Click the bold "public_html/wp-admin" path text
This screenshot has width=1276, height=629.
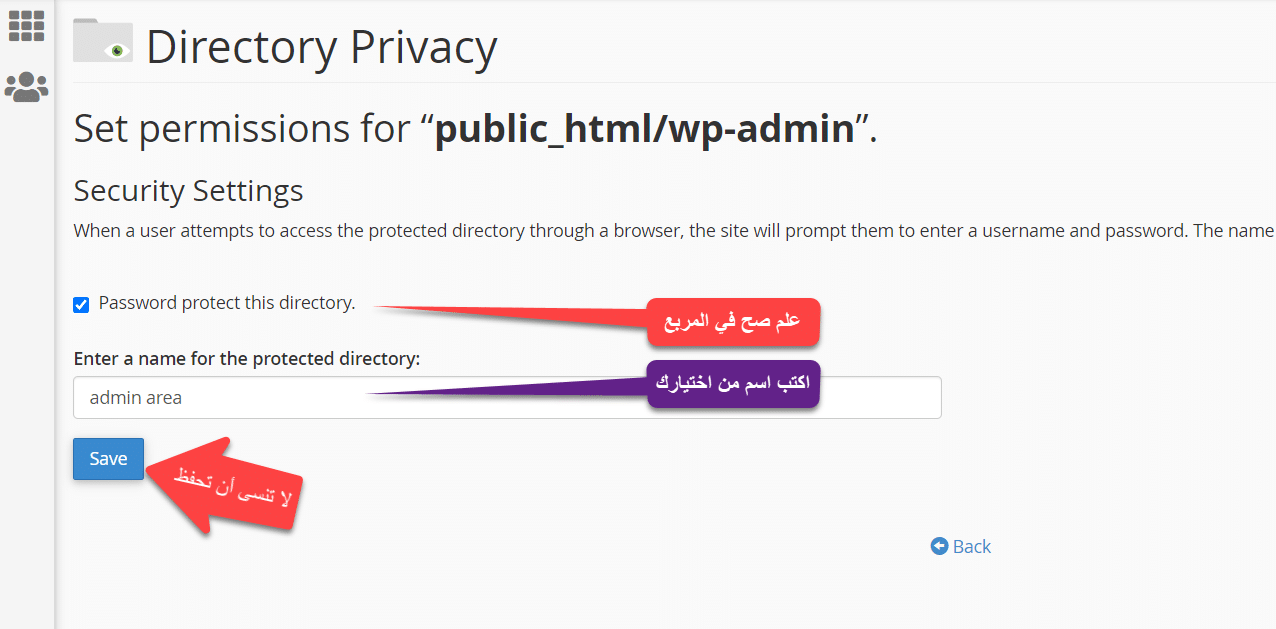645,129
